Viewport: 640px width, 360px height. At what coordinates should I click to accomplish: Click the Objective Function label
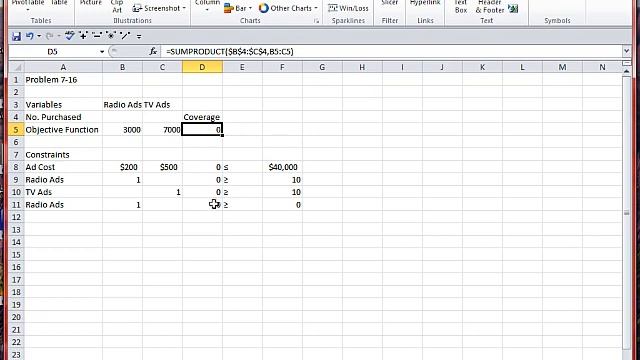[x=62, y=130]
